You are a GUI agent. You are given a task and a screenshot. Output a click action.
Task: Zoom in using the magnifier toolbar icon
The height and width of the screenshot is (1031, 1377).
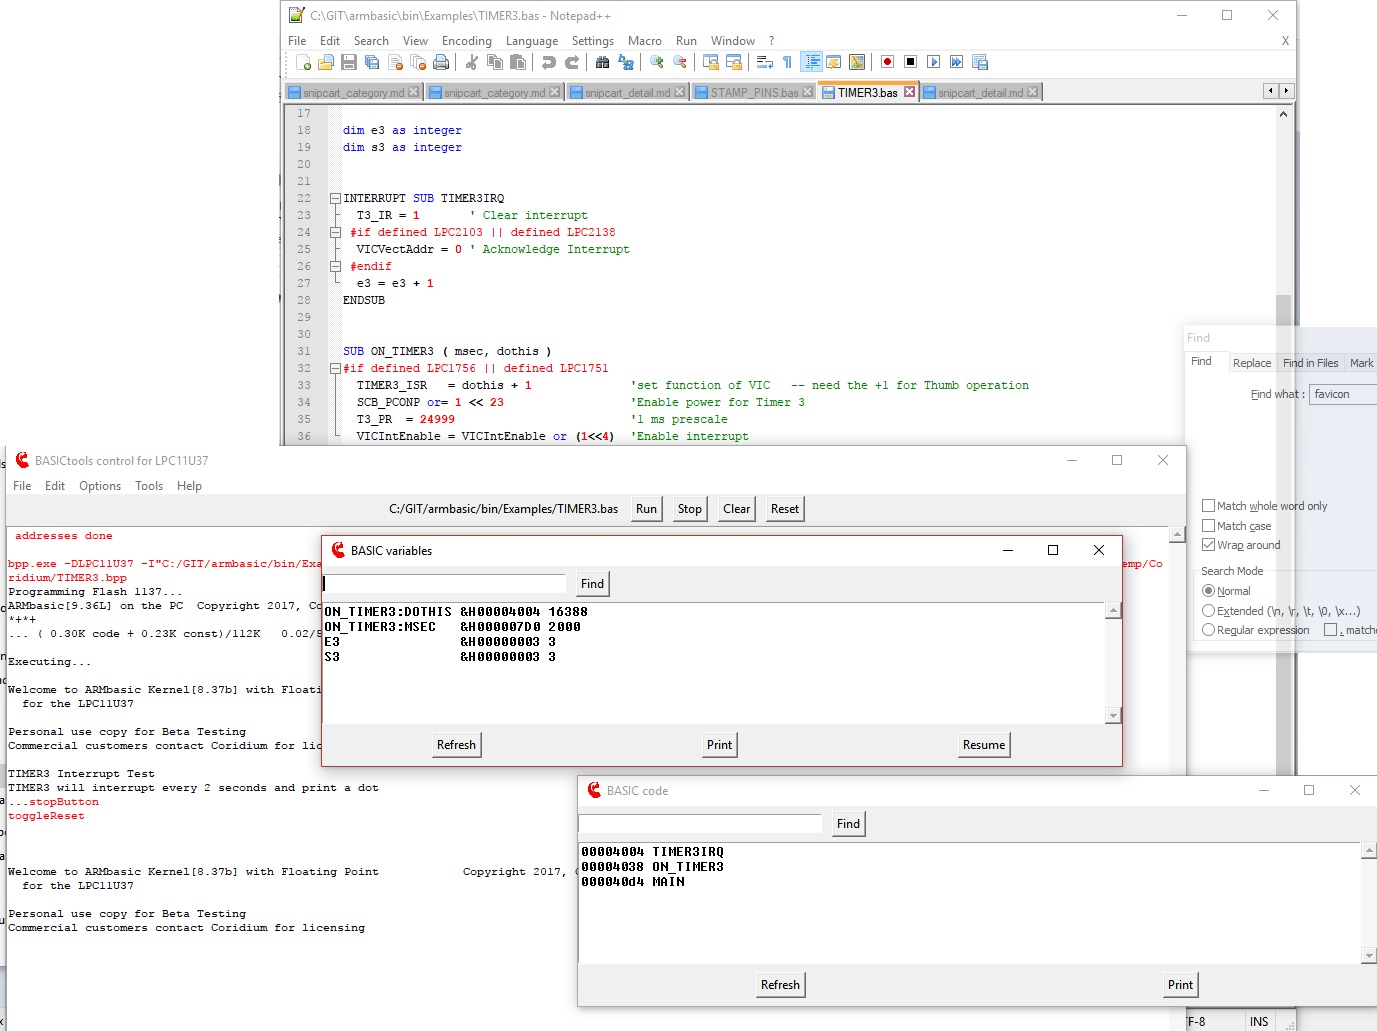click(655, 62)
